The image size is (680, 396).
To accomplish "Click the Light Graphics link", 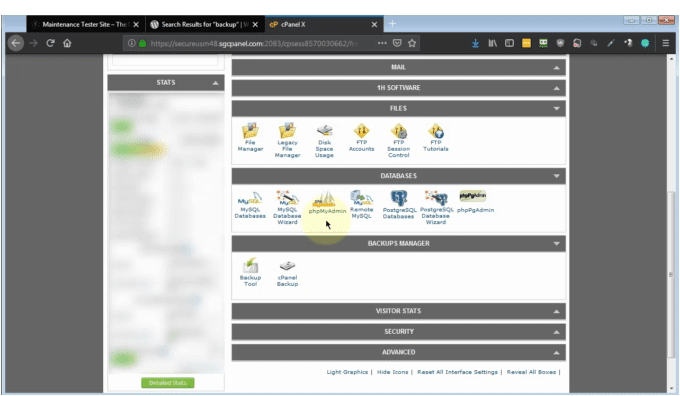I will pyautogui.click(x=347, y=372).
